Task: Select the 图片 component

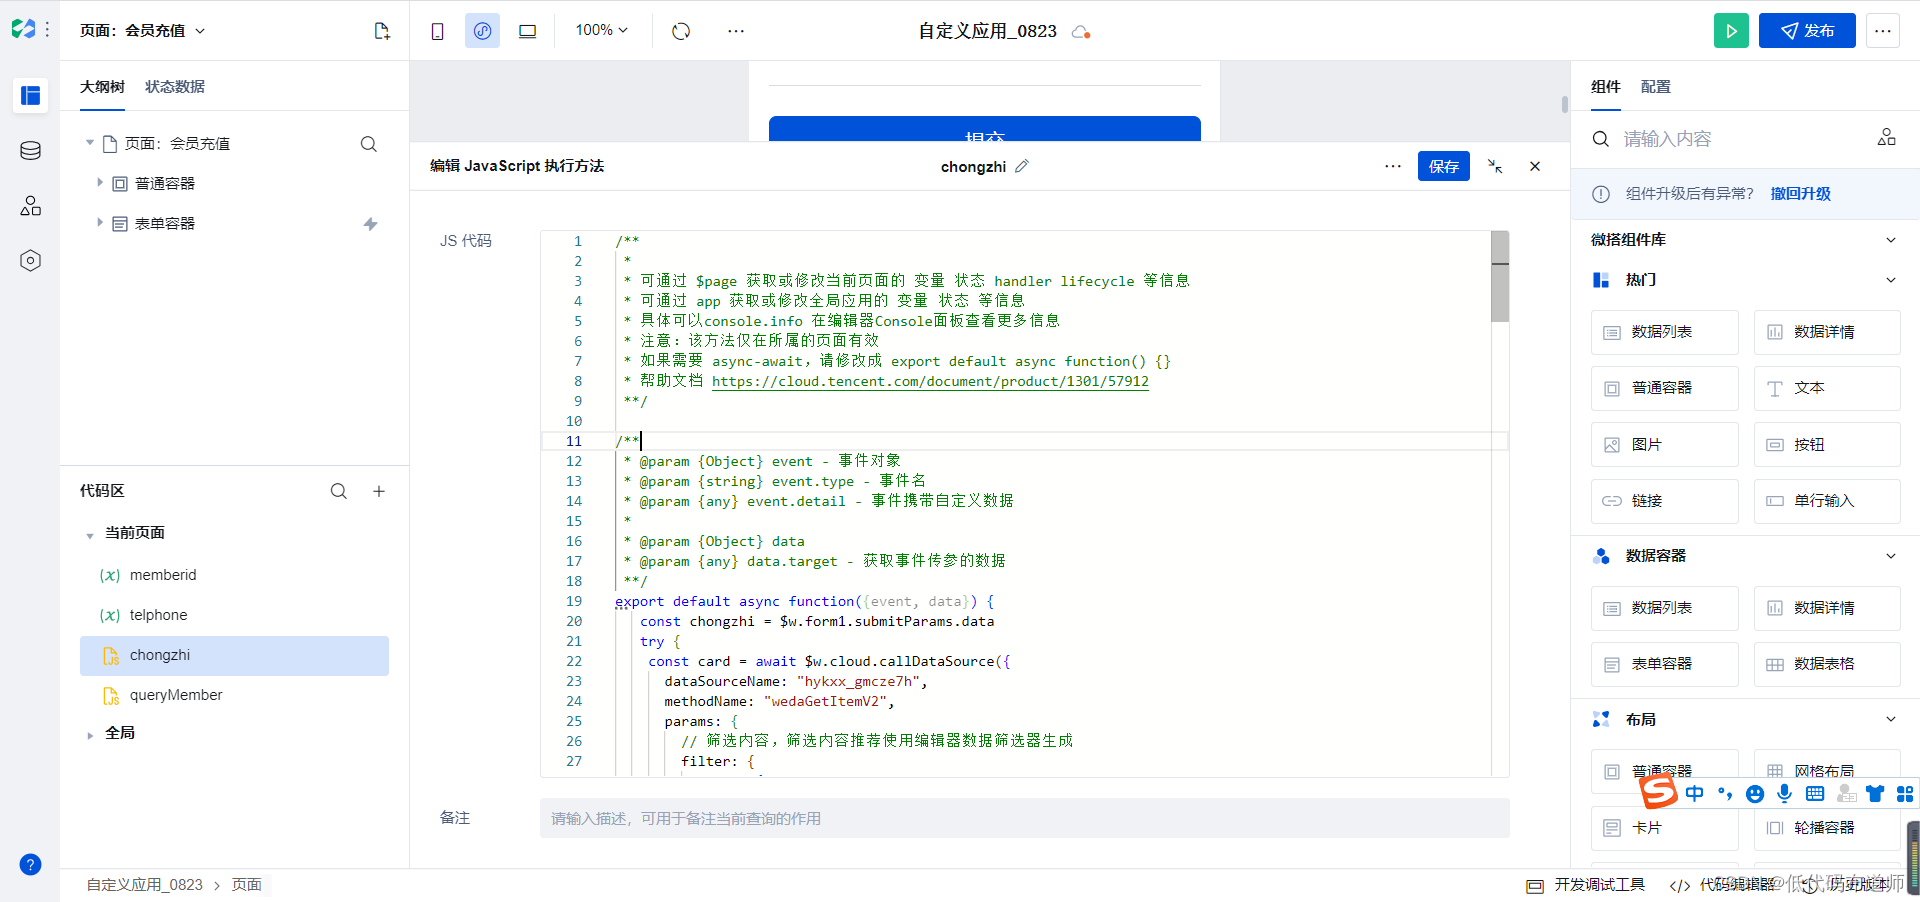Action: (x=1664, y=444)
